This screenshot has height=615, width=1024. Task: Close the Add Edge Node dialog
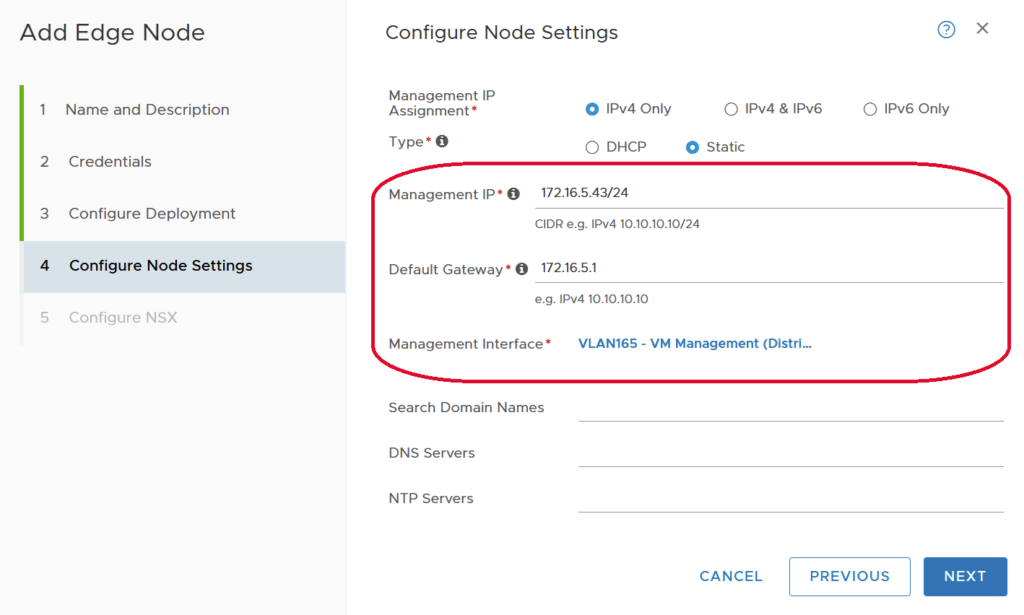[x=982, y=29]
